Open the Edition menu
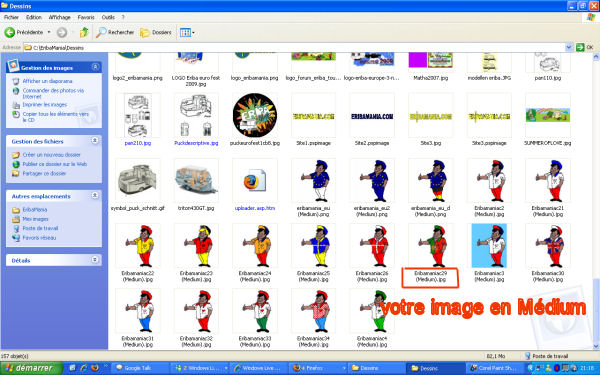600x375 pixels. pyautogui.click(x=34, y=17)
